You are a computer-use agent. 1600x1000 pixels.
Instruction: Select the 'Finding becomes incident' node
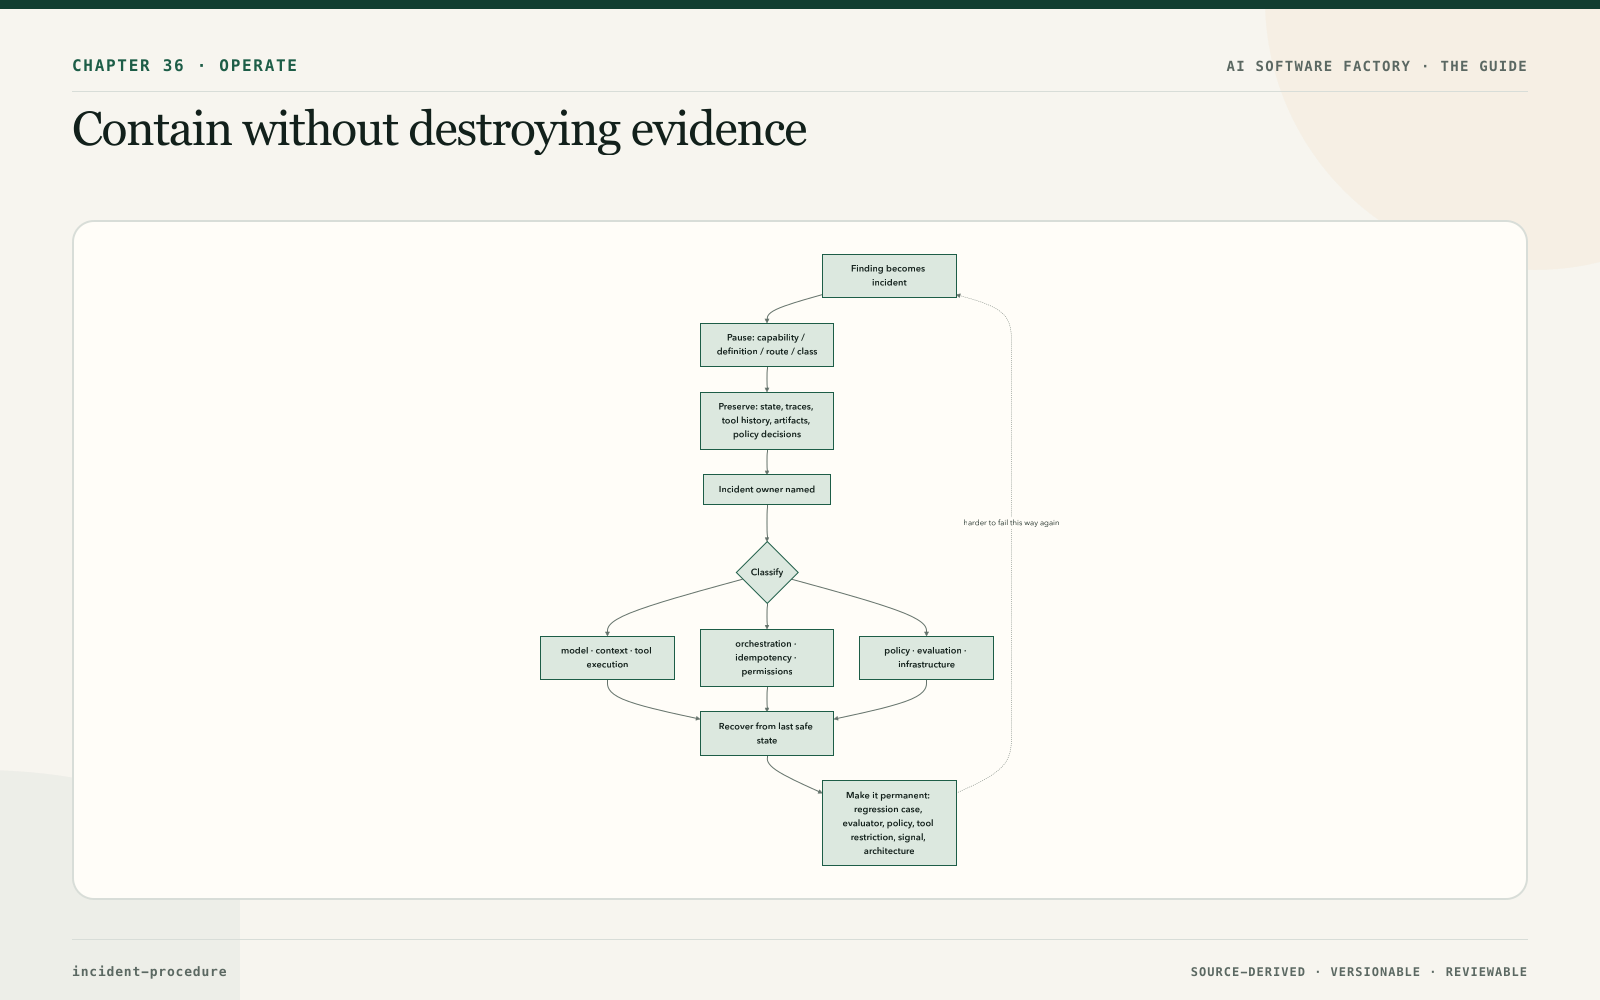pos(889,276)
